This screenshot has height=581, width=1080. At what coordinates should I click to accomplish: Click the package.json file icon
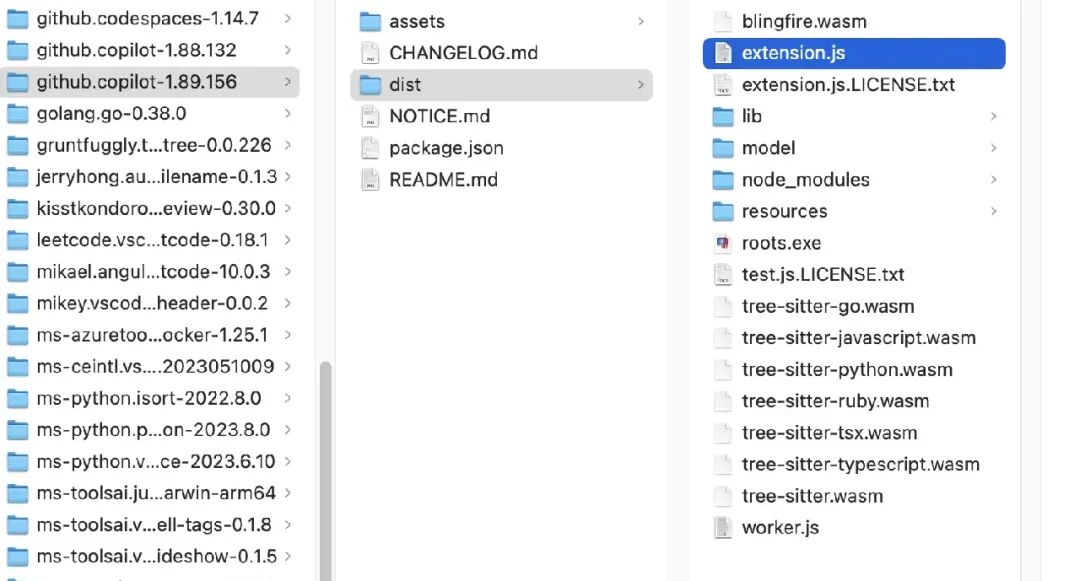click(x=371, y=148)
